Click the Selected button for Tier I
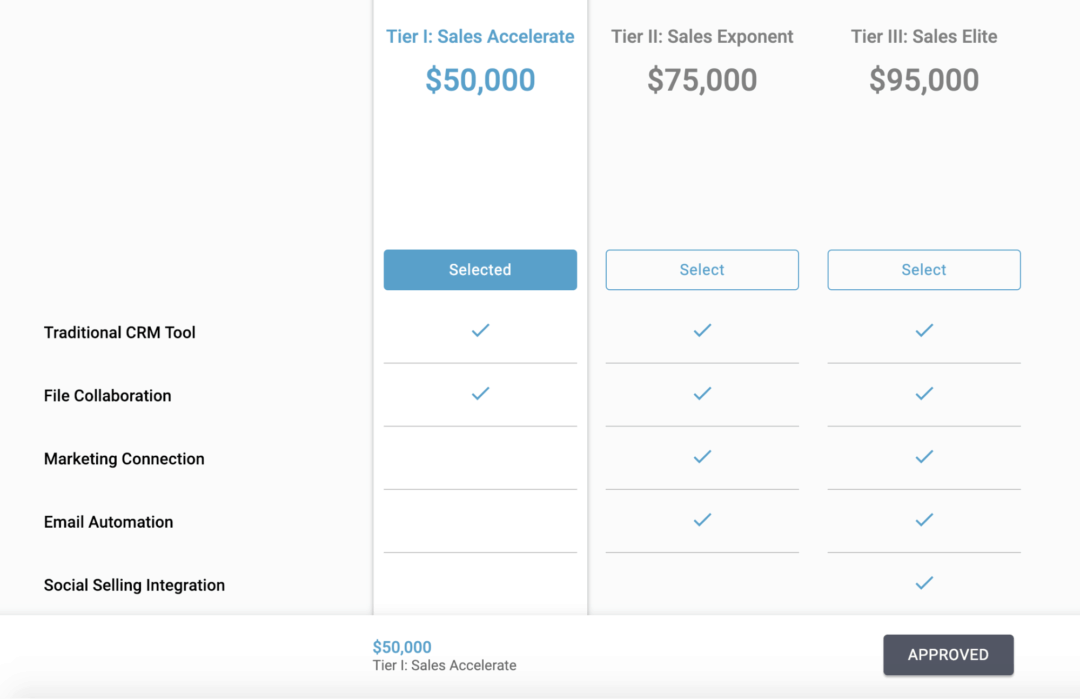The height and width of the screenshot is (699, 1080). point(480,270)
